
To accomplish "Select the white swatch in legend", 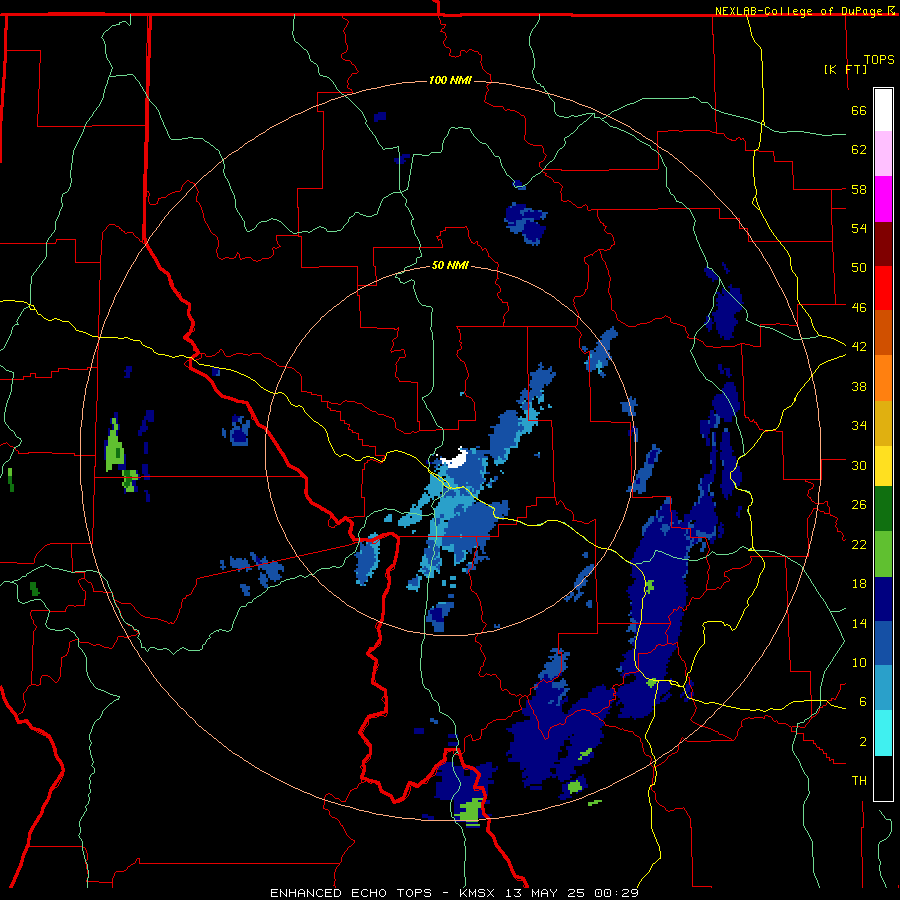I will pos(883,110).
